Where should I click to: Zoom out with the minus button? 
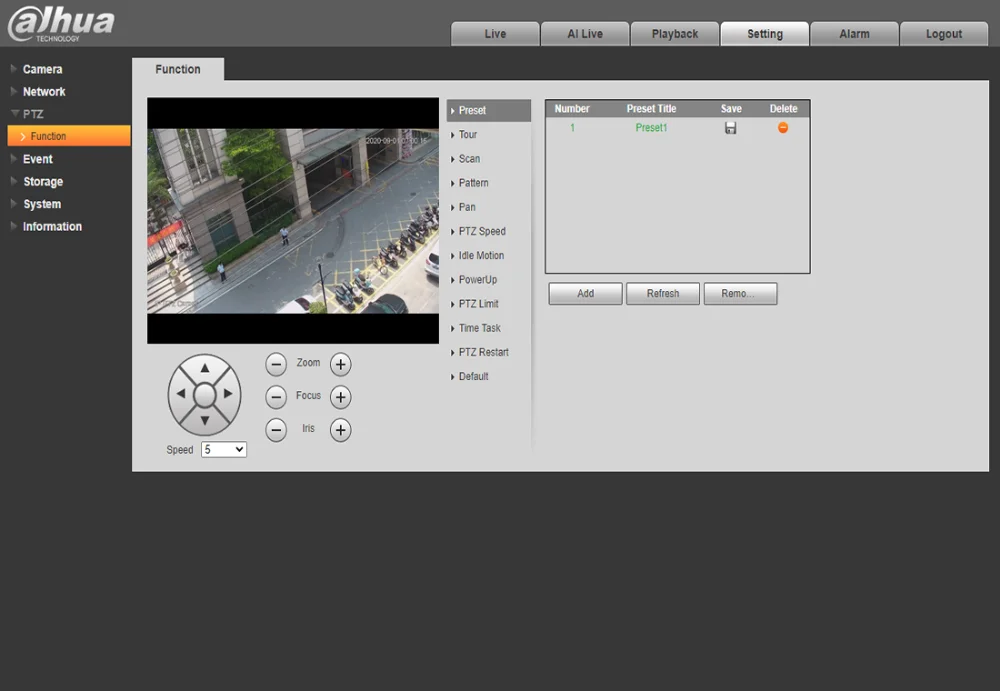pos(276,364)
